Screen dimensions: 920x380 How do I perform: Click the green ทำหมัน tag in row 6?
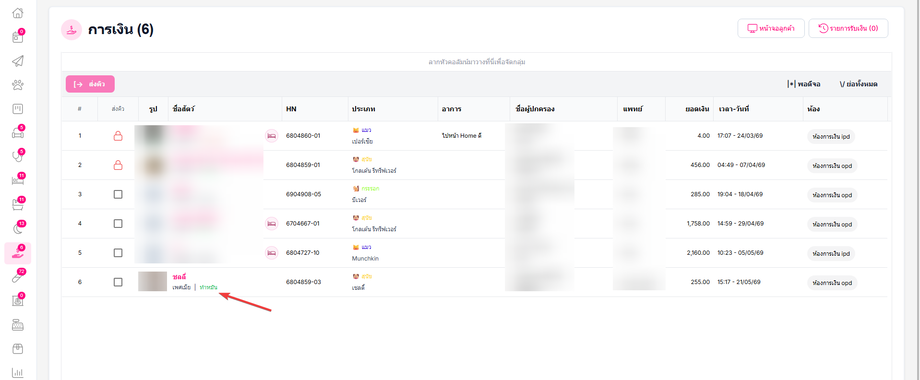point(208,287)
